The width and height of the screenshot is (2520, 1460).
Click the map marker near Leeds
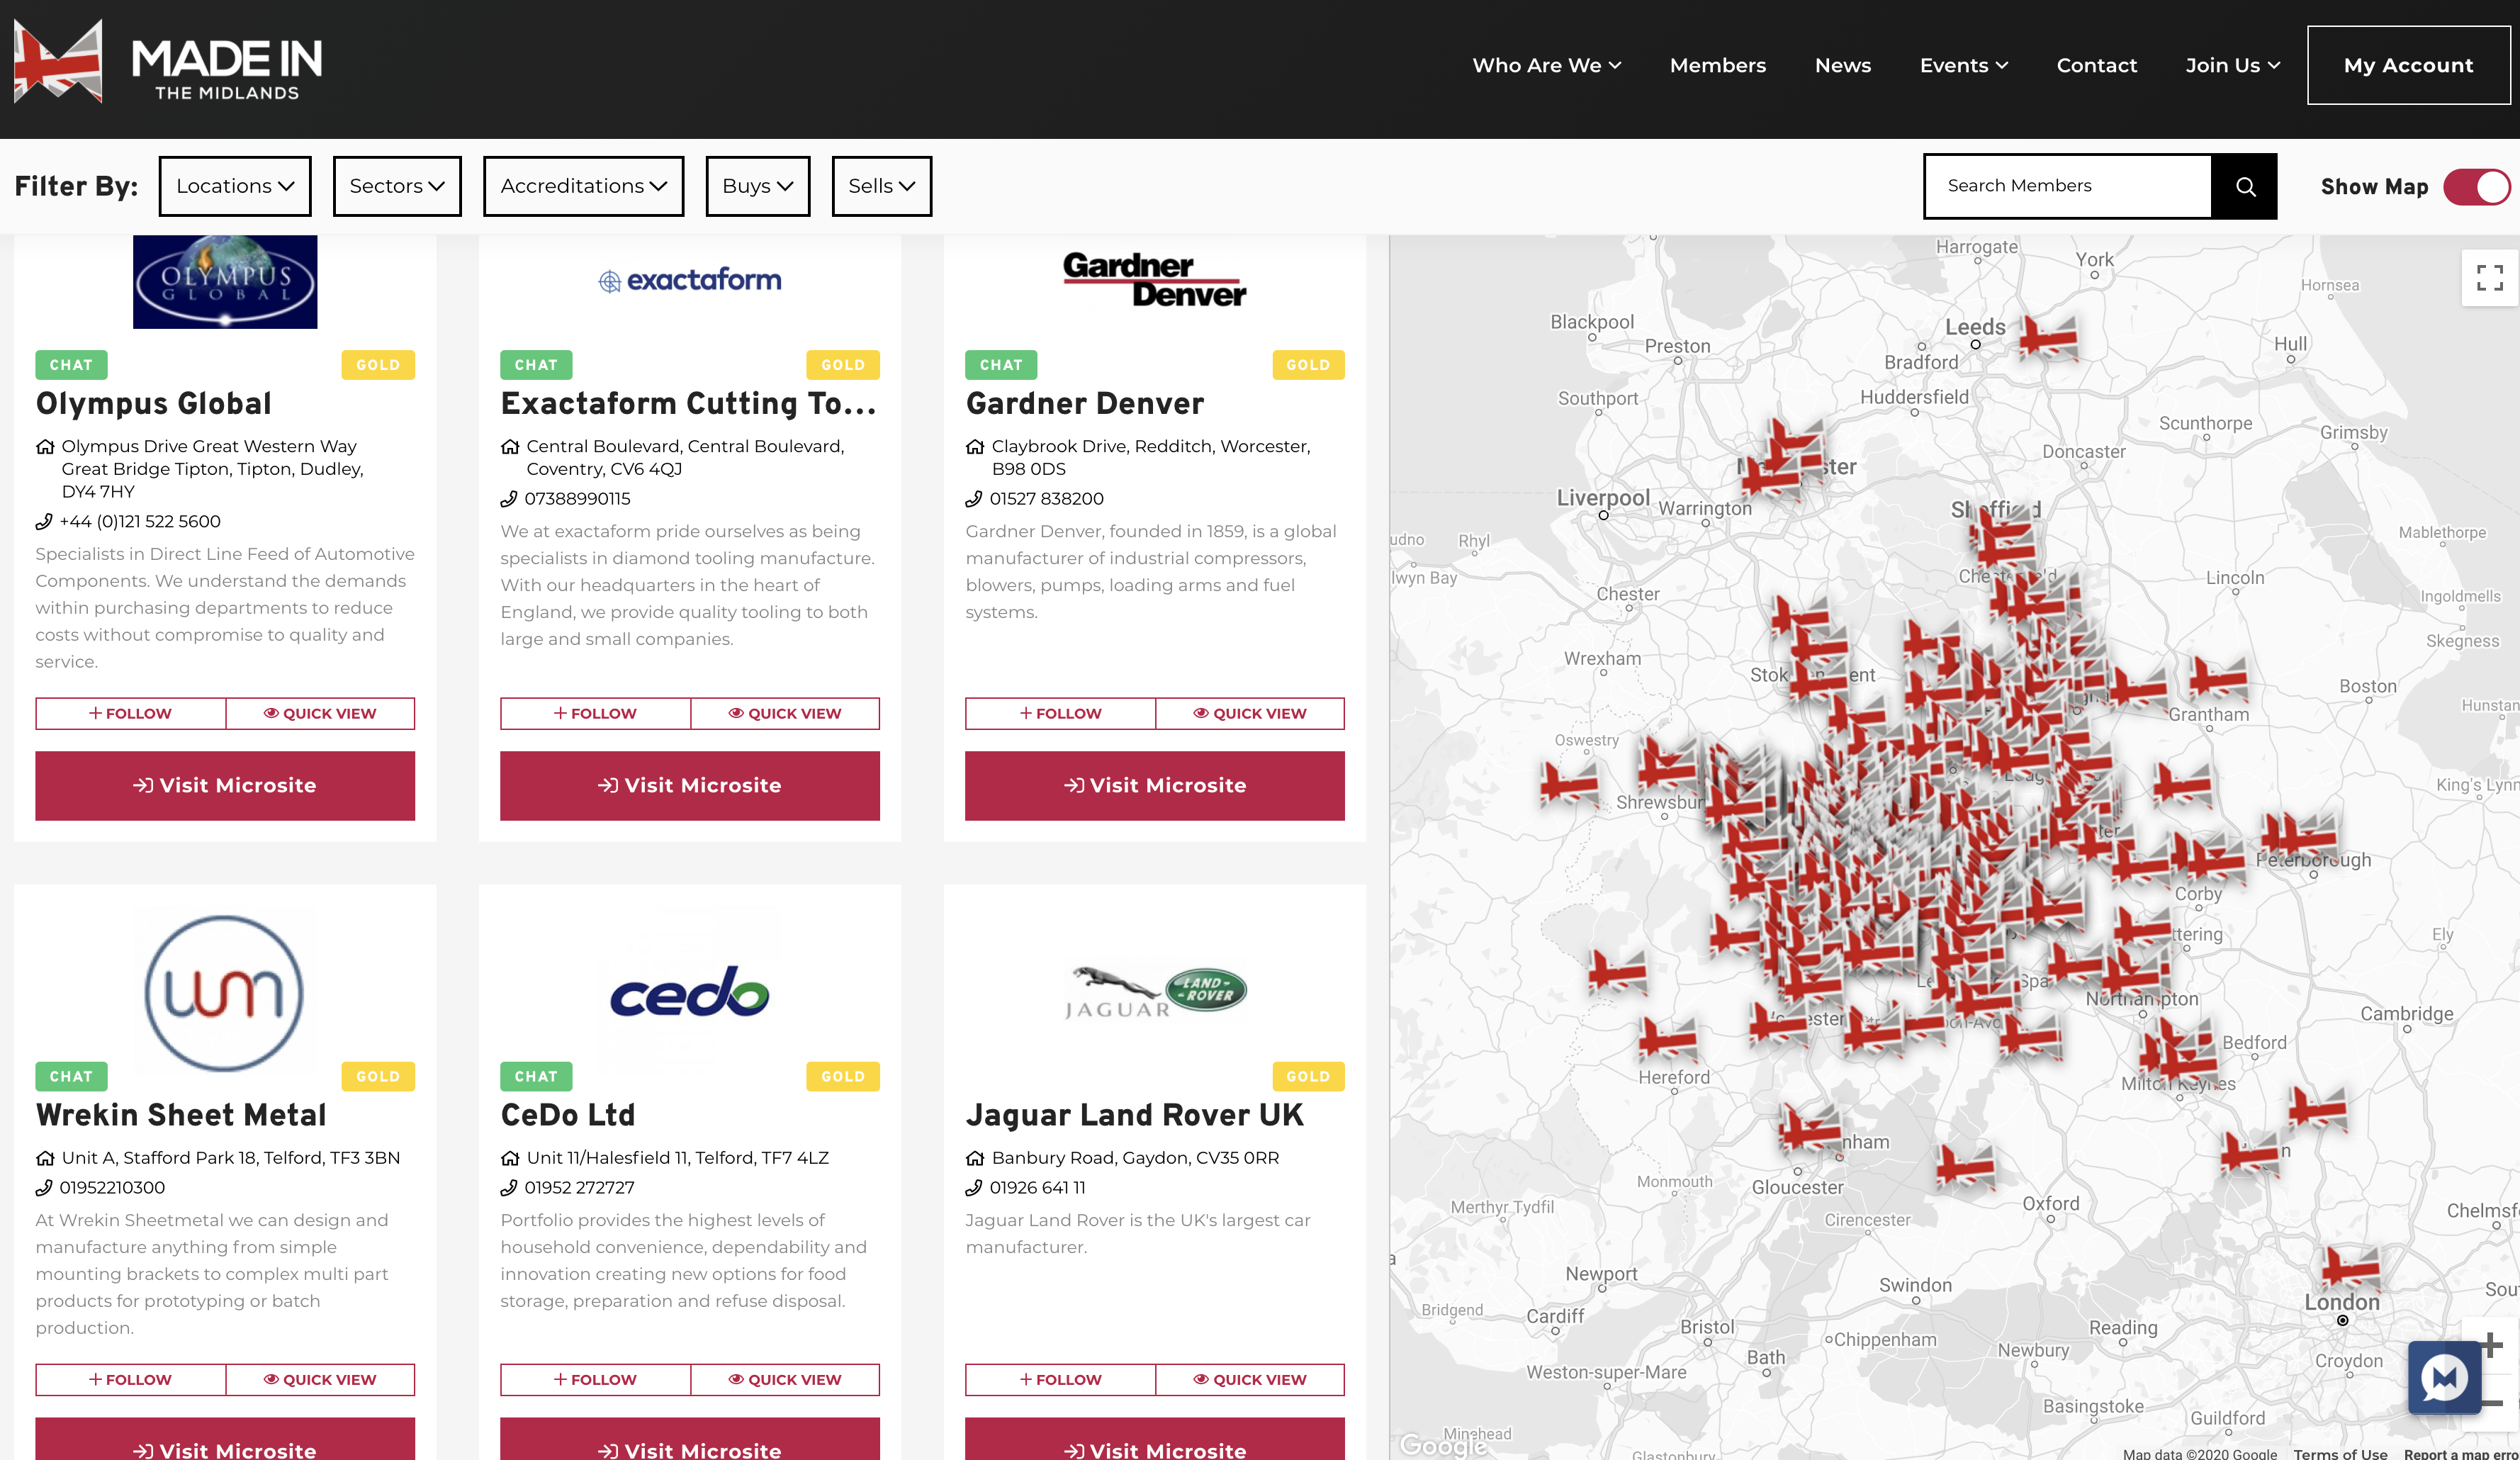[2048, 337]
